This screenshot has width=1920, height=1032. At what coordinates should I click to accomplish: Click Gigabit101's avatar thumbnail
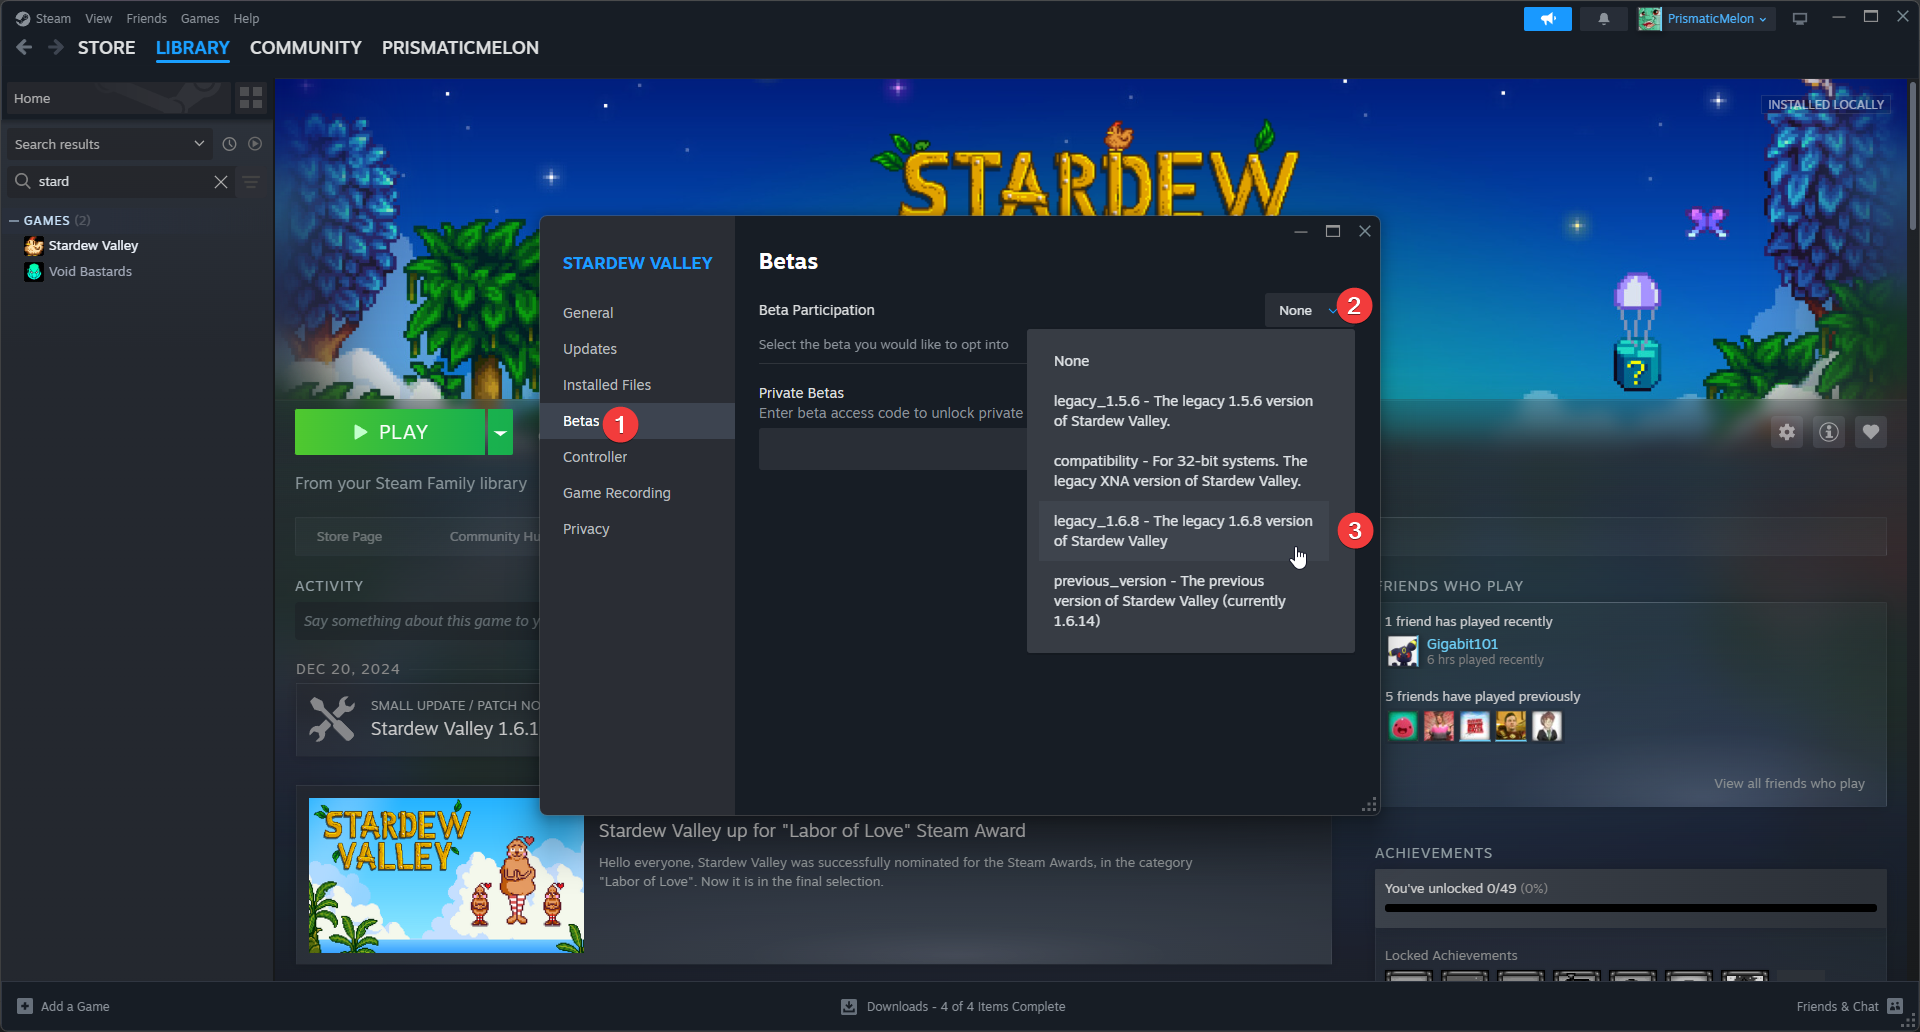[x=1403, y=652]
